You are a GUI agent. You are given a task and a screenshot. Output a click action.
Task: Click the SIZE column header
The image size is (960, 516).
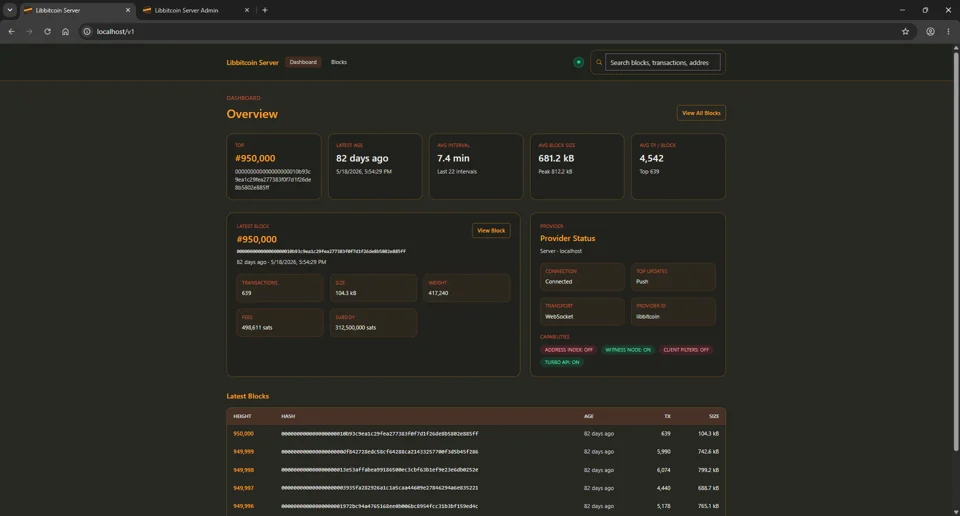tap(714, 416)
